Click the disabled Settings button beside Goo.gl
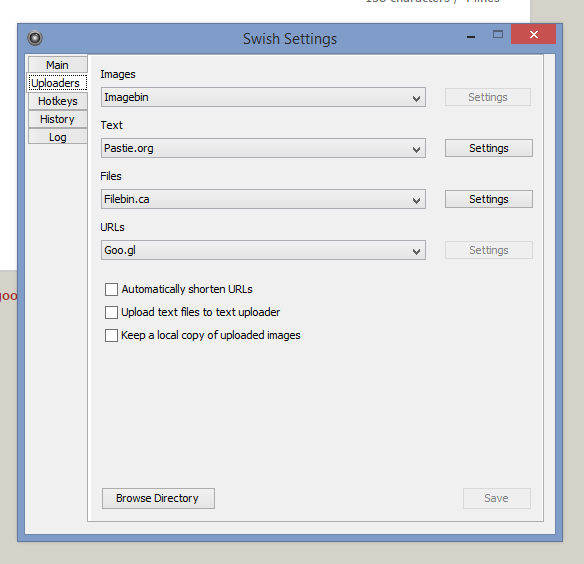The height and width of the screenshot is (564, 584). click(x=489, y=250)
